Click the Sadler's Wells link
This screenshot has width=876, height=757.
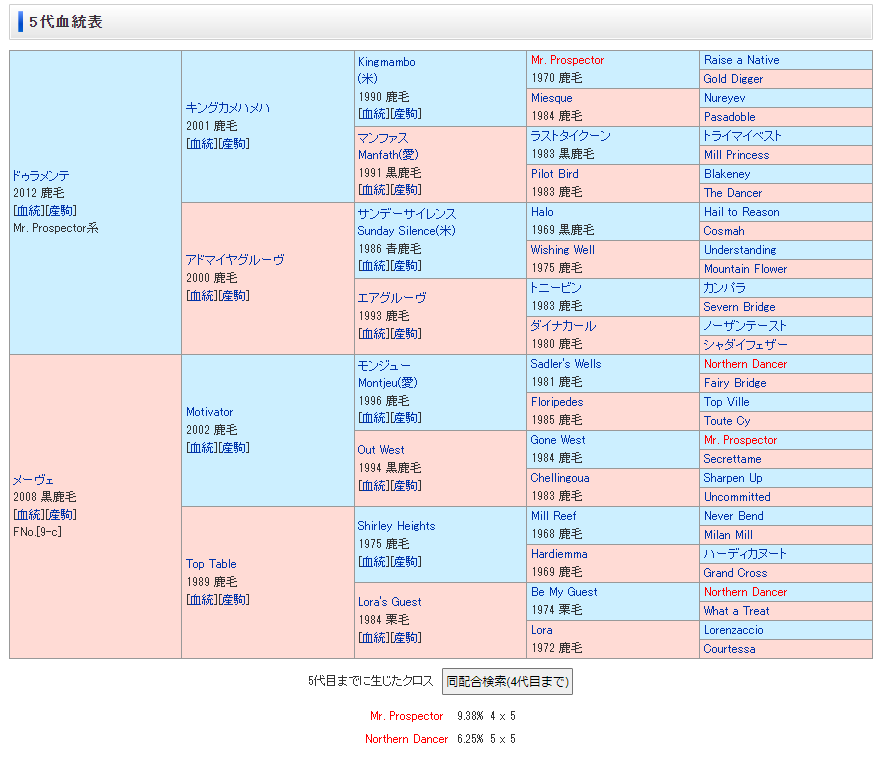[x=566, y=364]
